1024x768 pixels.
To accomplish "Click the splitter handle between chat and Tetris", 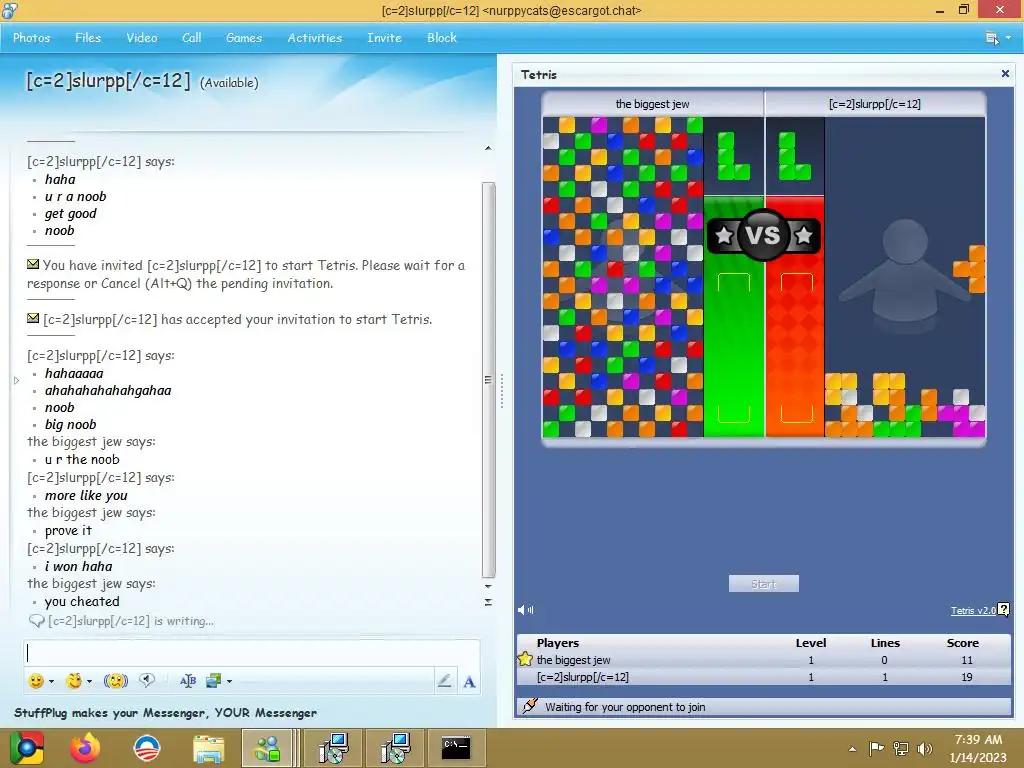I will click(502, 391).
